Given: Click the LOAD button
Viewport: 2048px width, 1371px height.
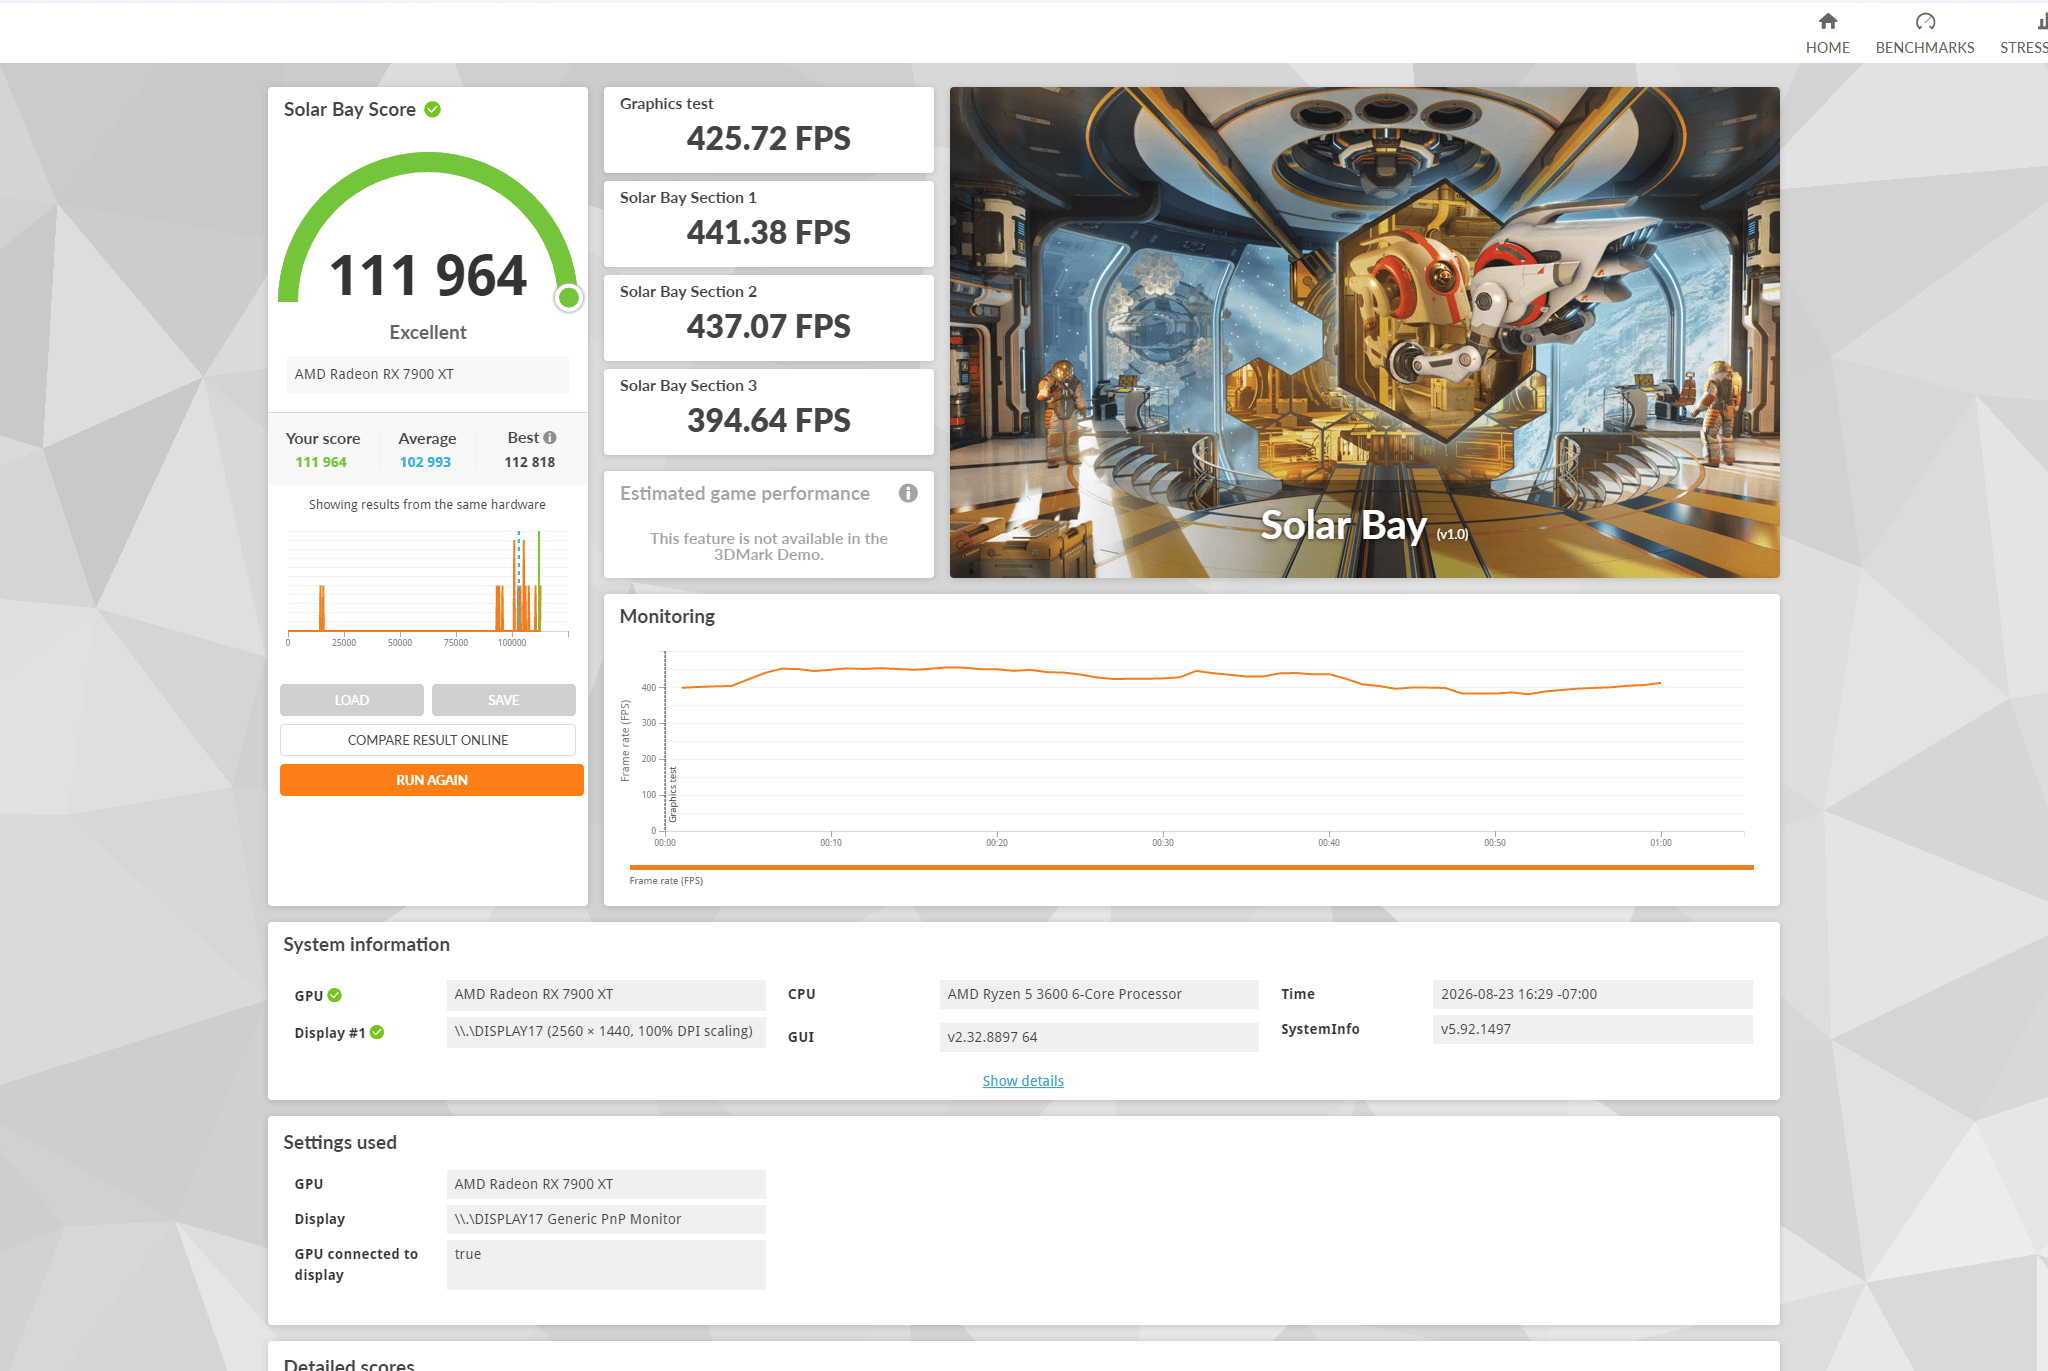Looking at the screenshot, I should click(x=352, y=700).
